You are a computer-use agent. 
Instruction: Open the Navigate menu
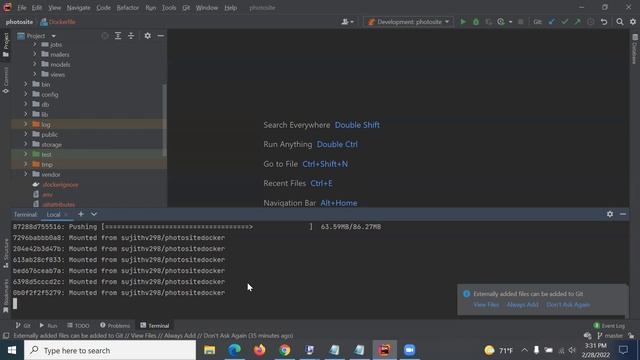click(x=78, y=8)
